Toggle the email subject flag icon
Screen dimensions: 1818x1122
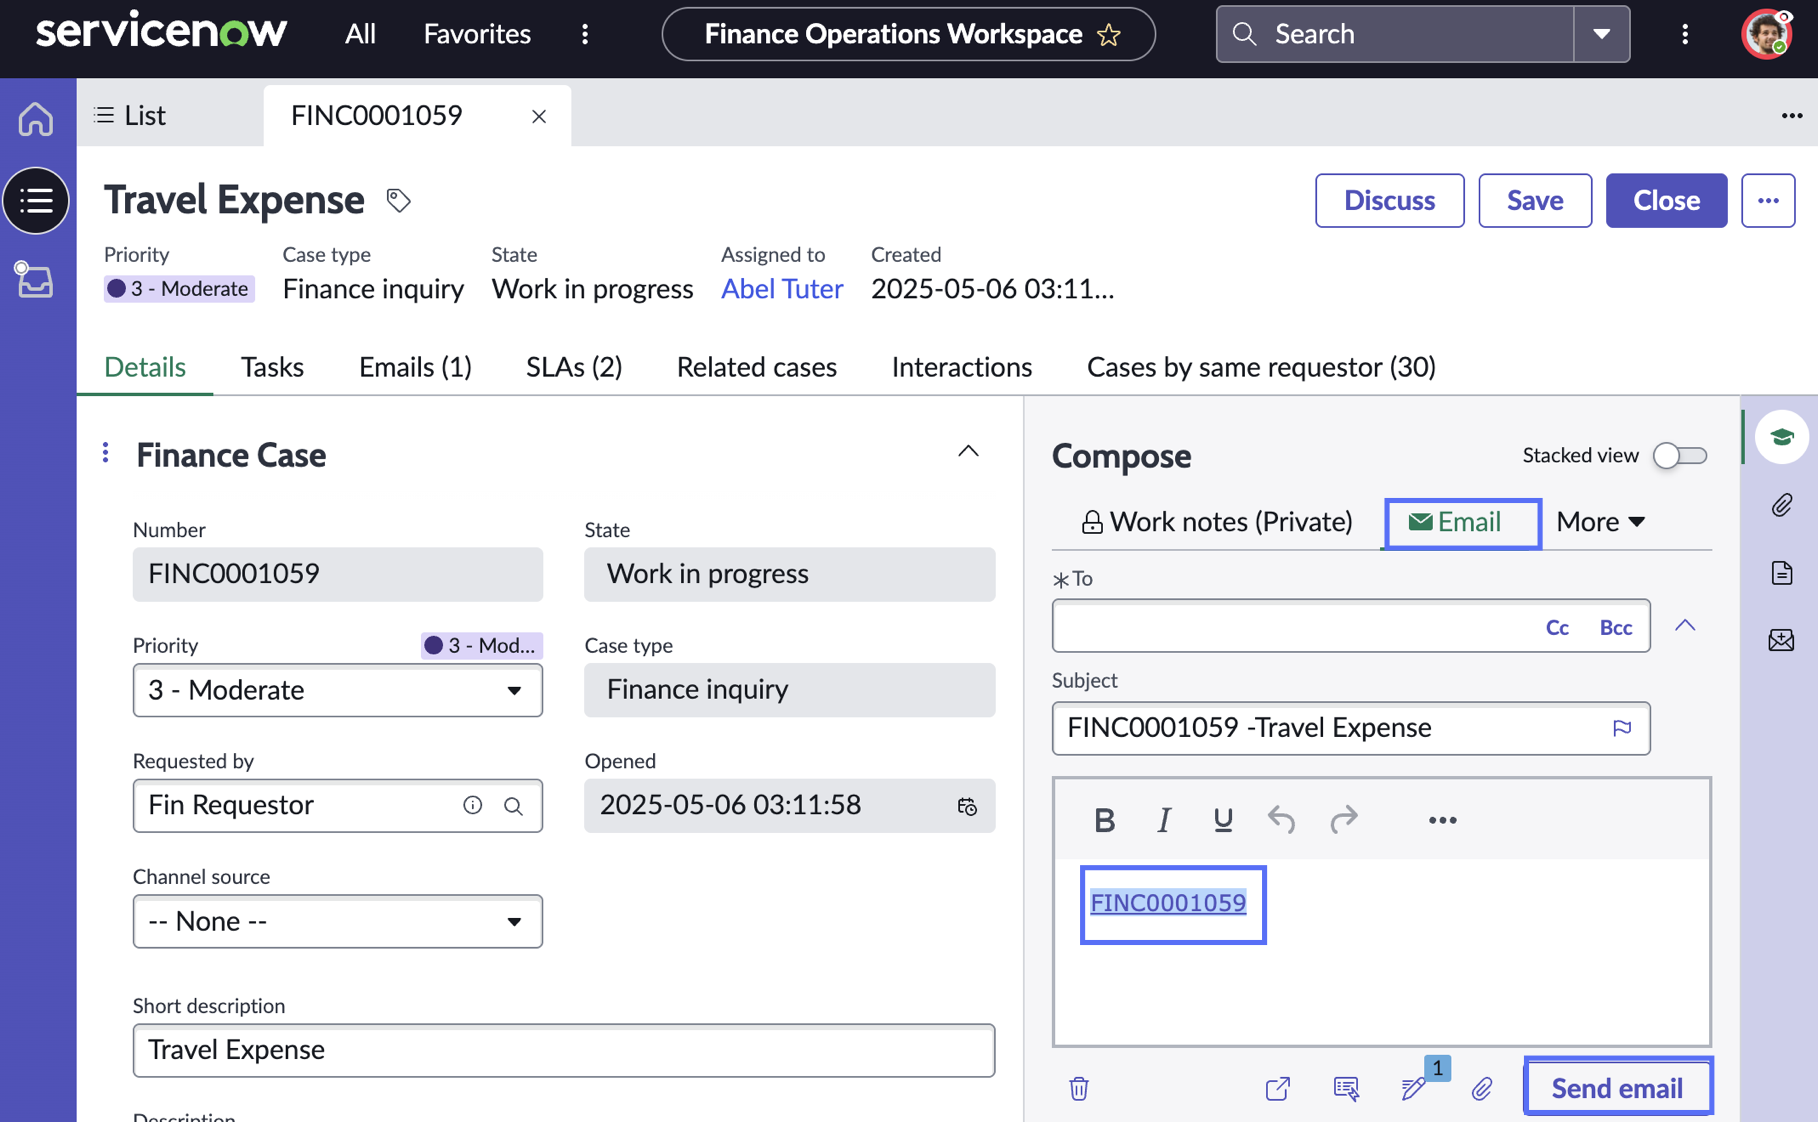pos(1622,728)
